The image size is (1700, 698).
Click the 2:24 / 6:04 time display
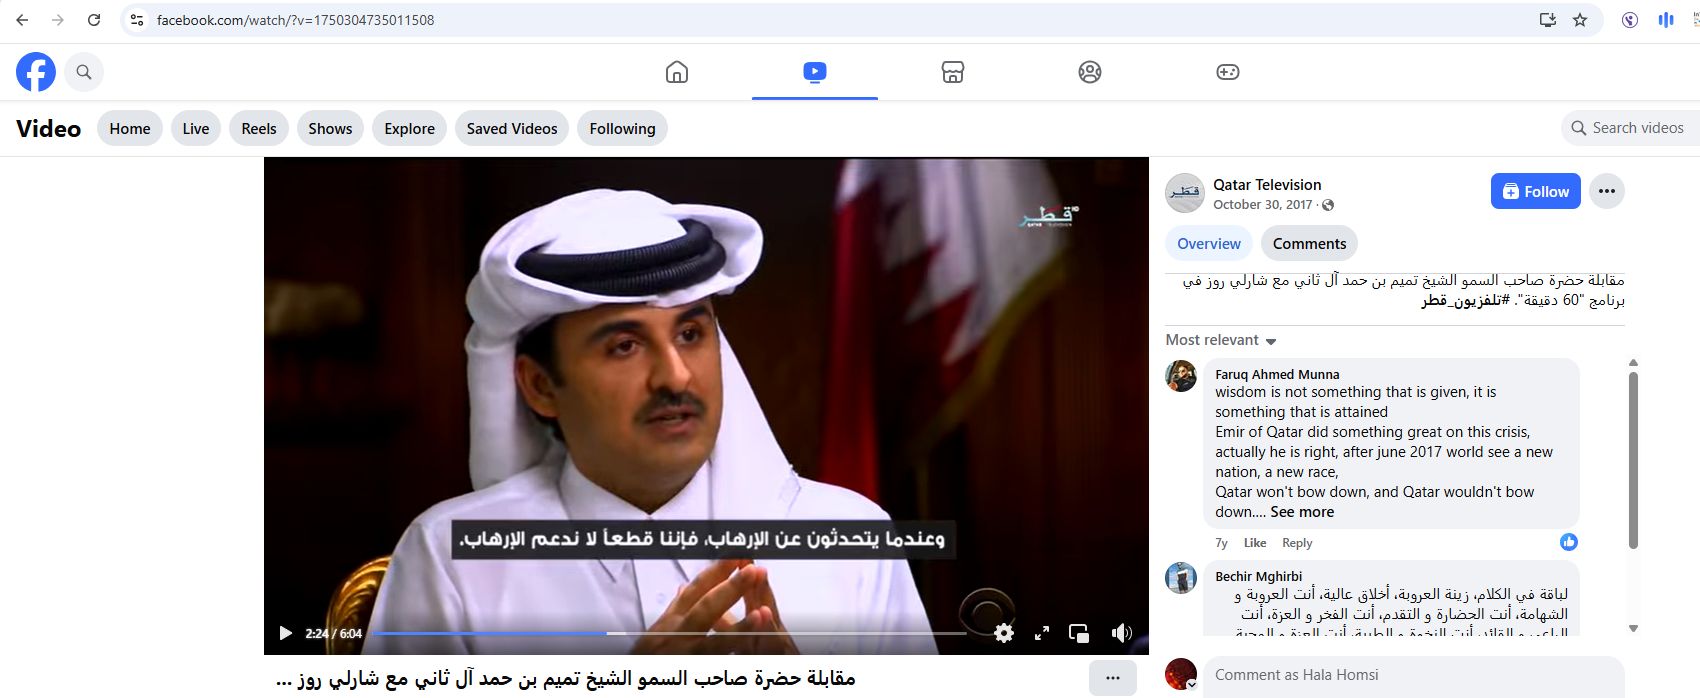[x=334, y=633]
